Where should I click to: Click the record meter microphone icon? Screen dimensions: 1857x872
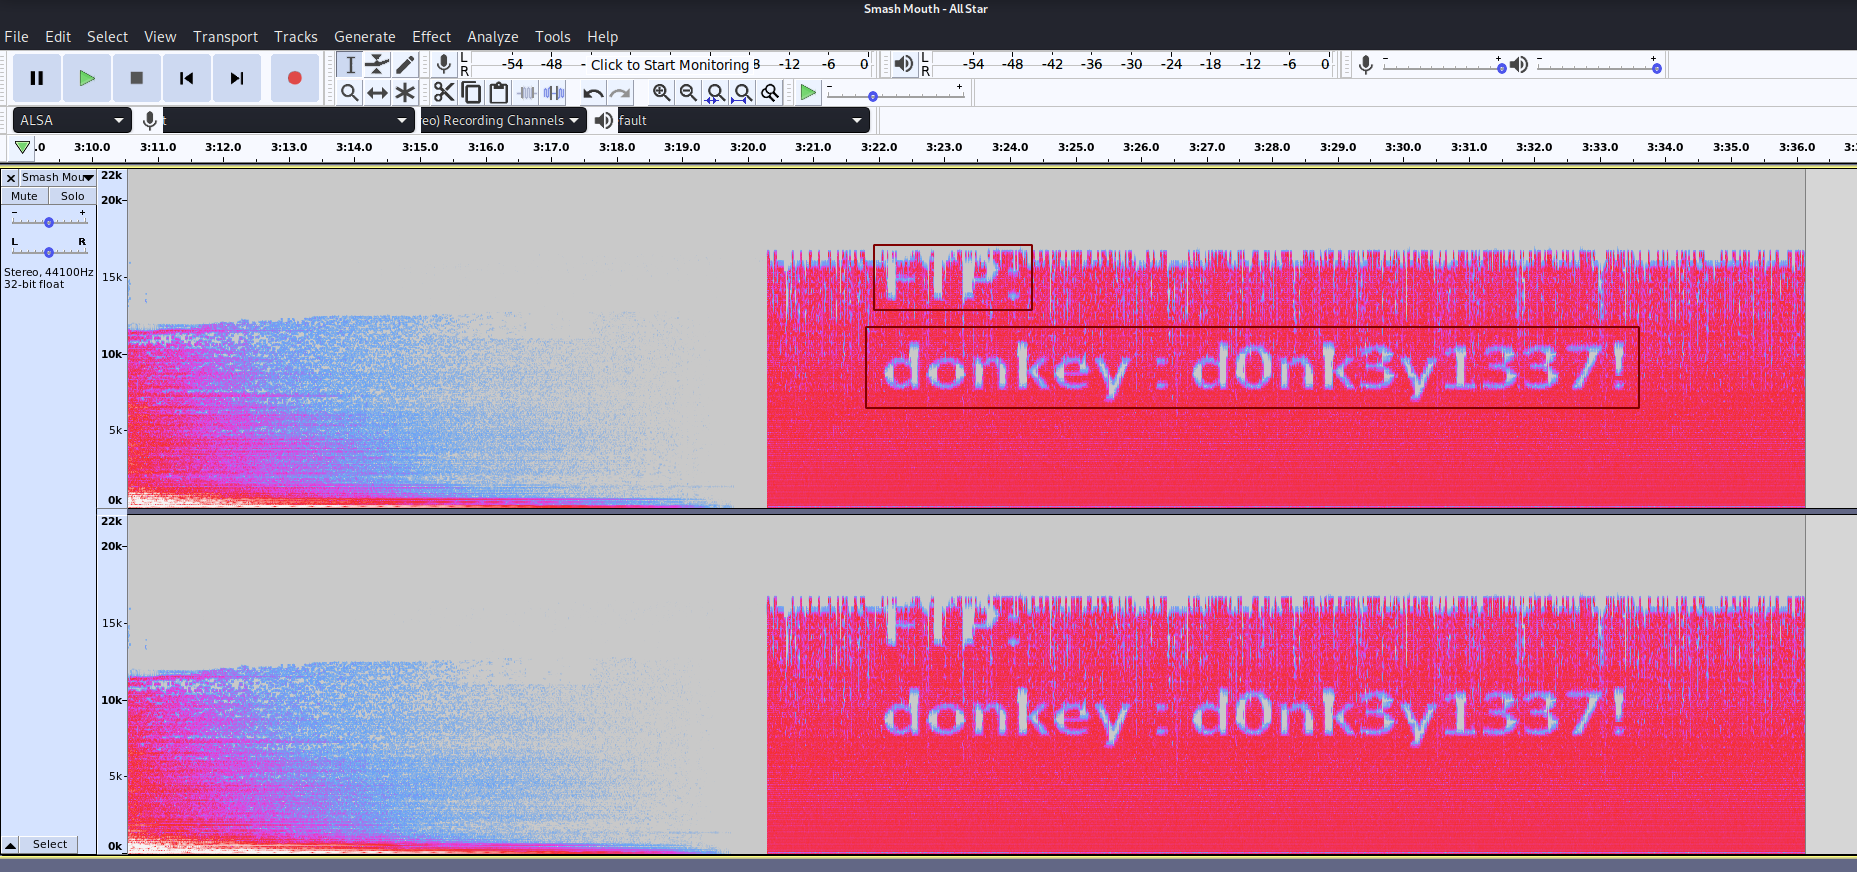tap(444, 65)
